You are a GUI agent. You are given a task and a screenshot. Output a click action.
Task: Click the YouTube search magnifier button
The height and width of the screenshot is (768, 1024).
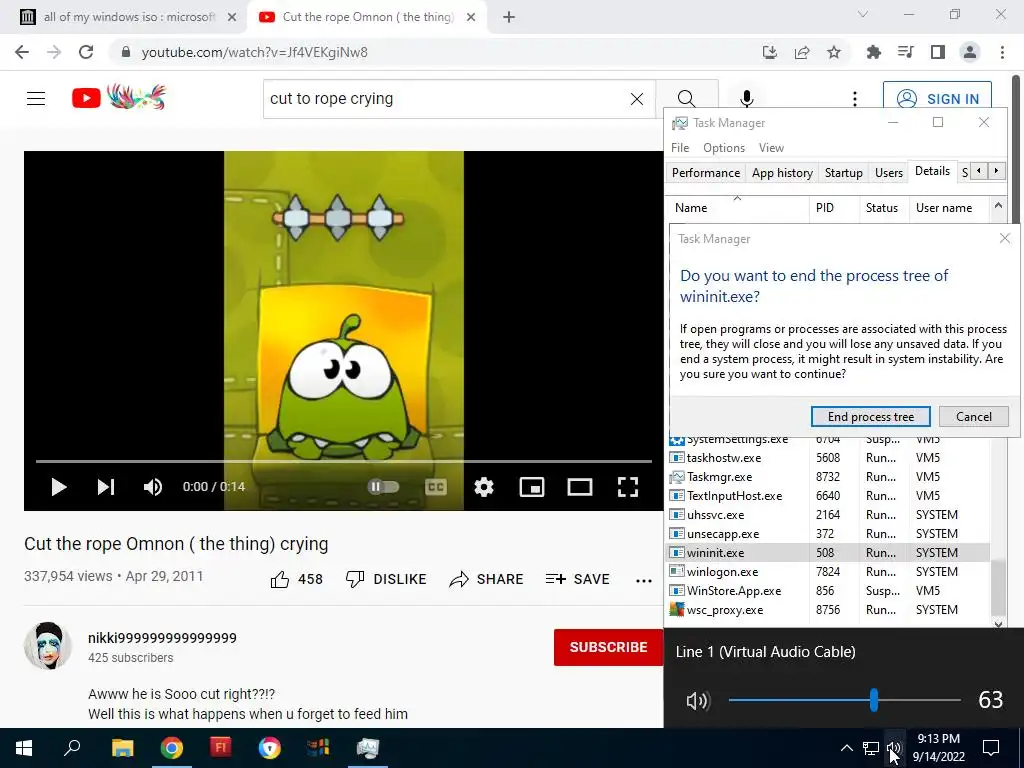point(686,99)
